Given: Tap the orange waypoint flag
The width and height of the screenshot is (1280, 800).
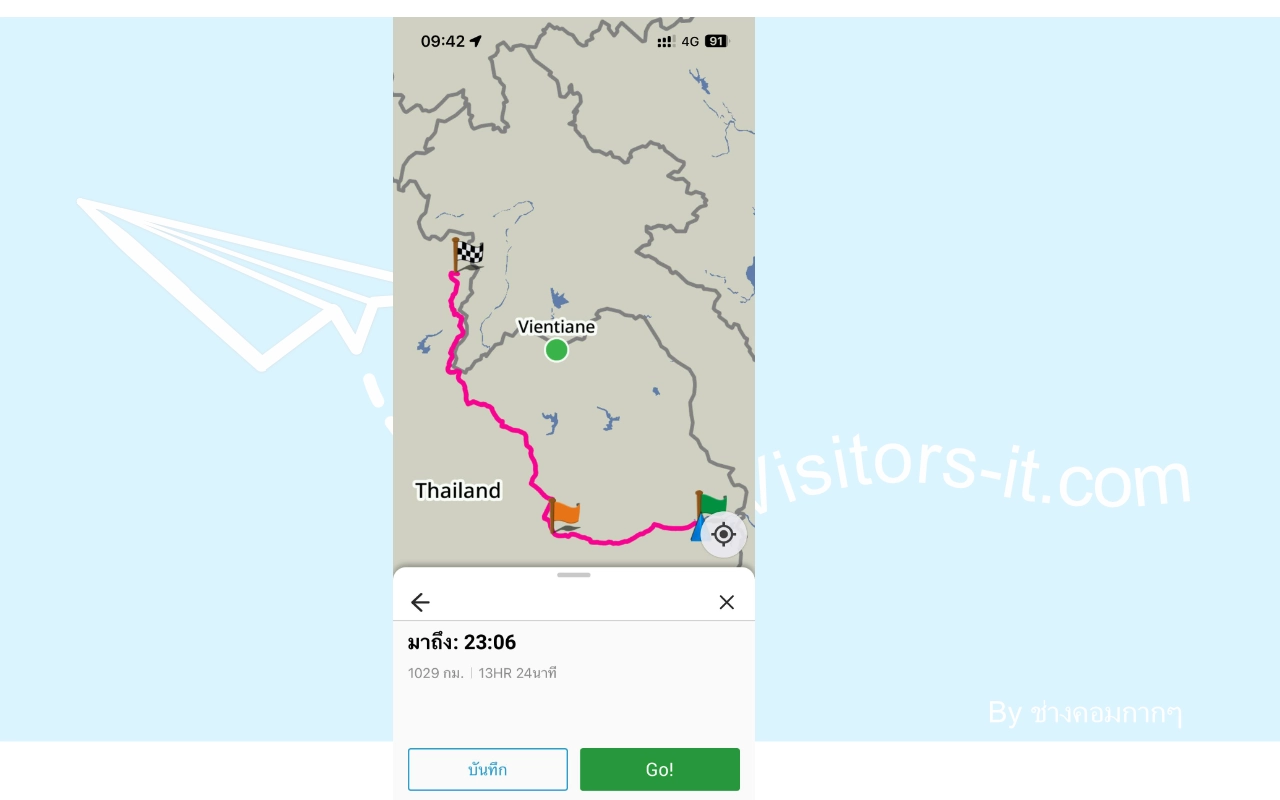Looking at the screenshot, I should tap(565, 514).
